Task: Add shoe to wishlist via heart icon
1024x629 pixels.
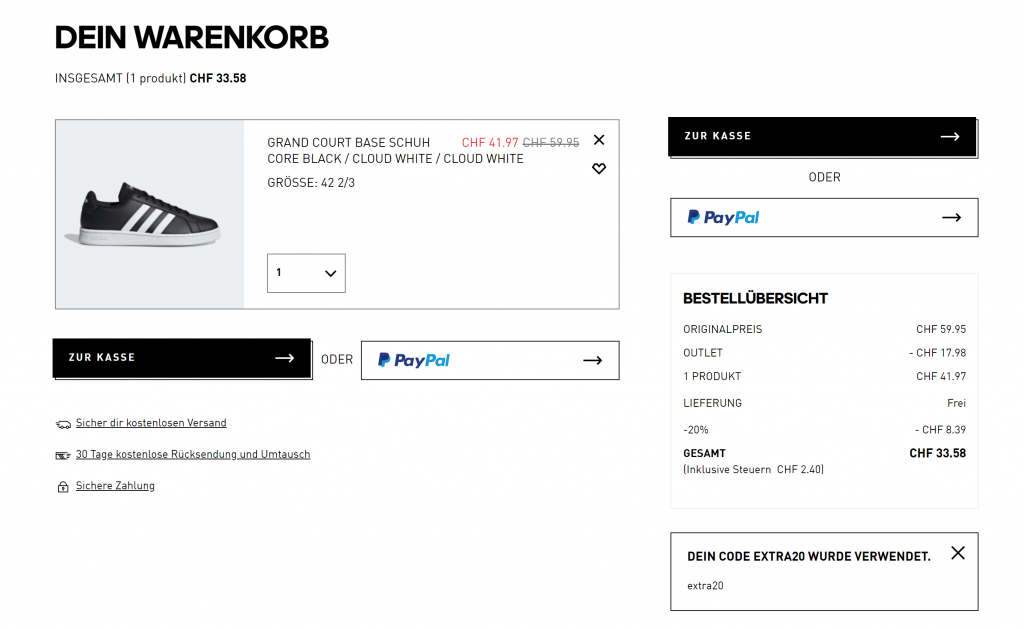Action: point(599,169)
